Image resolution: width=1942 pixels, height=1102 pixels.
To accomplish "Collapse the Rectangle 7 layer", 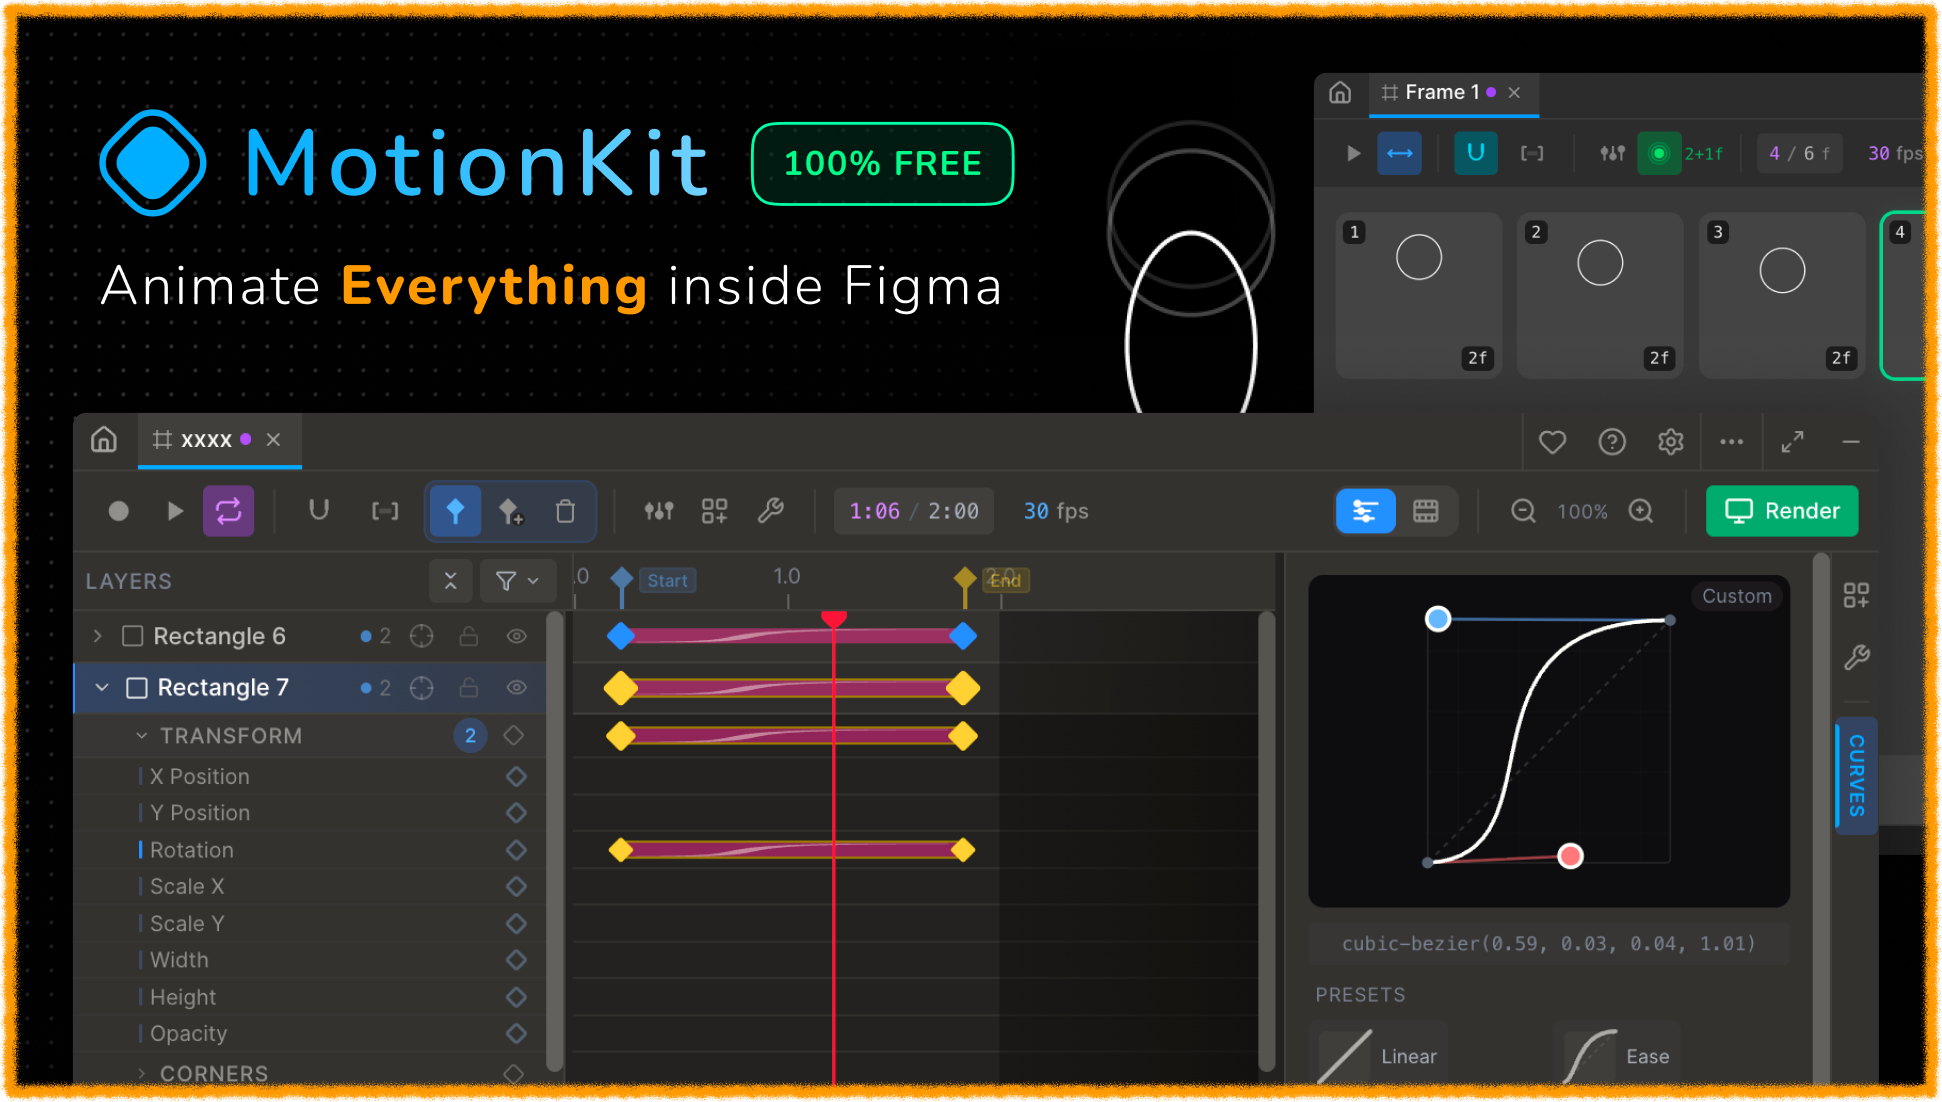I will pyautogui.click(x=102, y=688).
